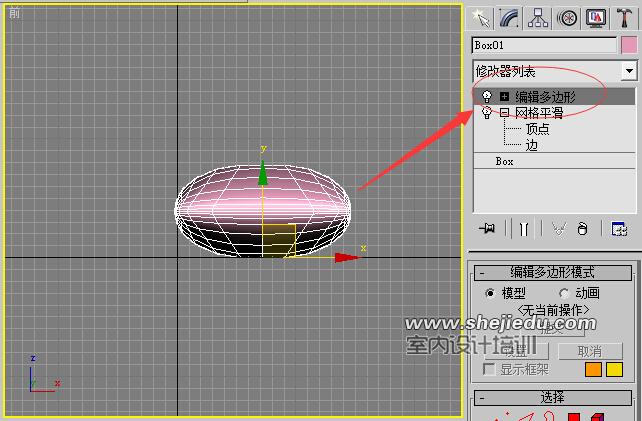Select the Polygon sub-object red square icon
The height and width of the screenshot is (421, 642).
[x=574, y=417]
